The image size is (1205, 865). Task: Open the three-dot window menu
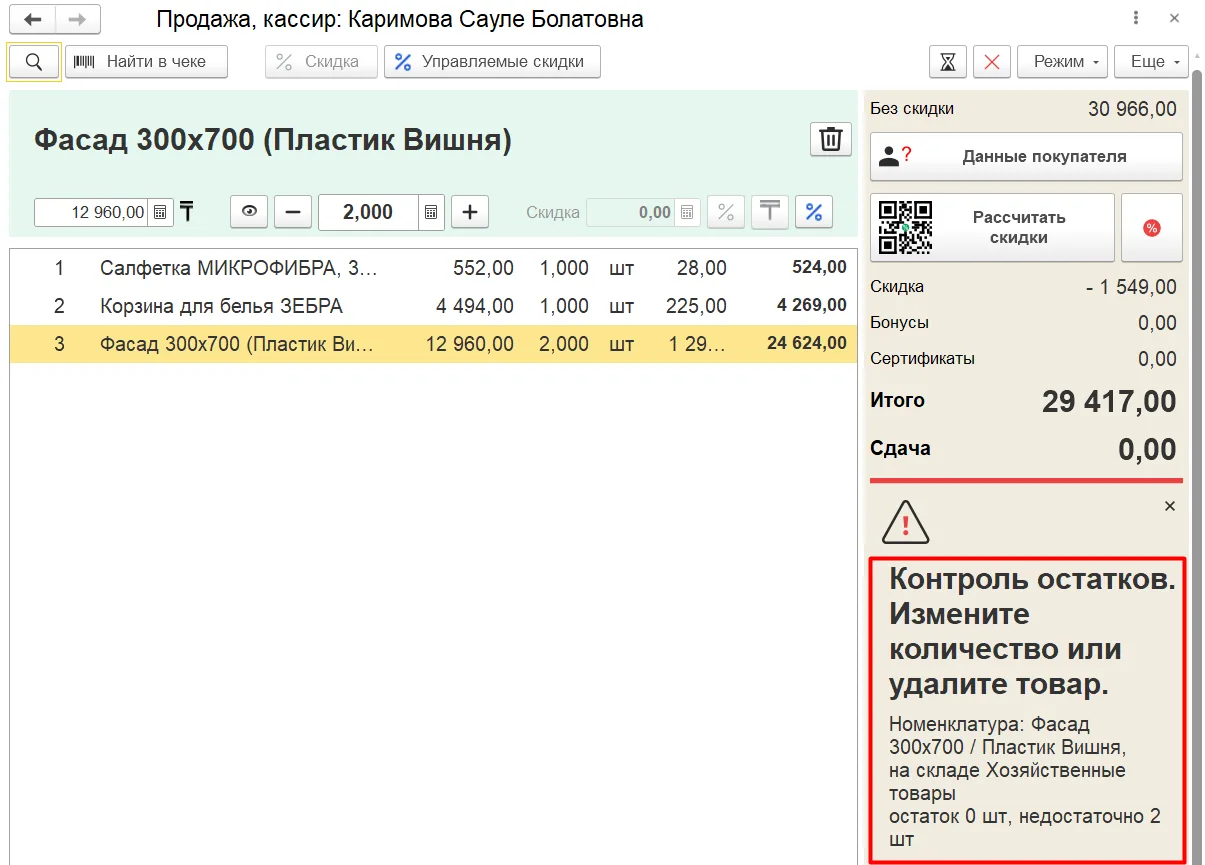pos(1136,18)
